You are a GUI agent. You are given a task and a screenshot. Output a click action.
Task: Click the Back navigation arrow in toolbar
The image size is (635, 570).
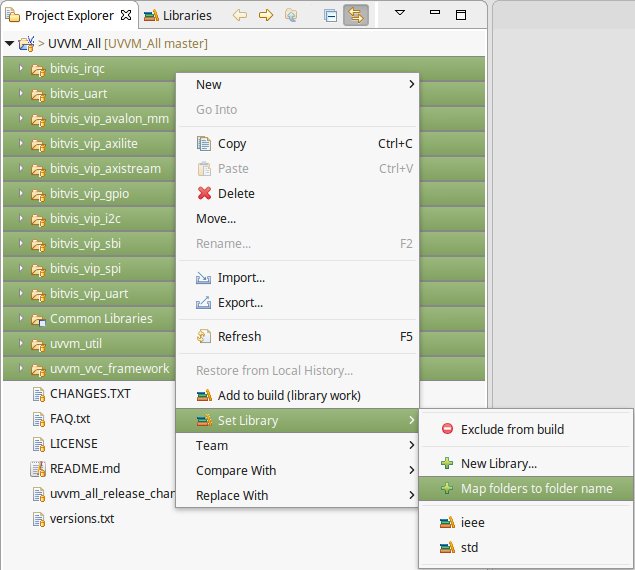240,15
